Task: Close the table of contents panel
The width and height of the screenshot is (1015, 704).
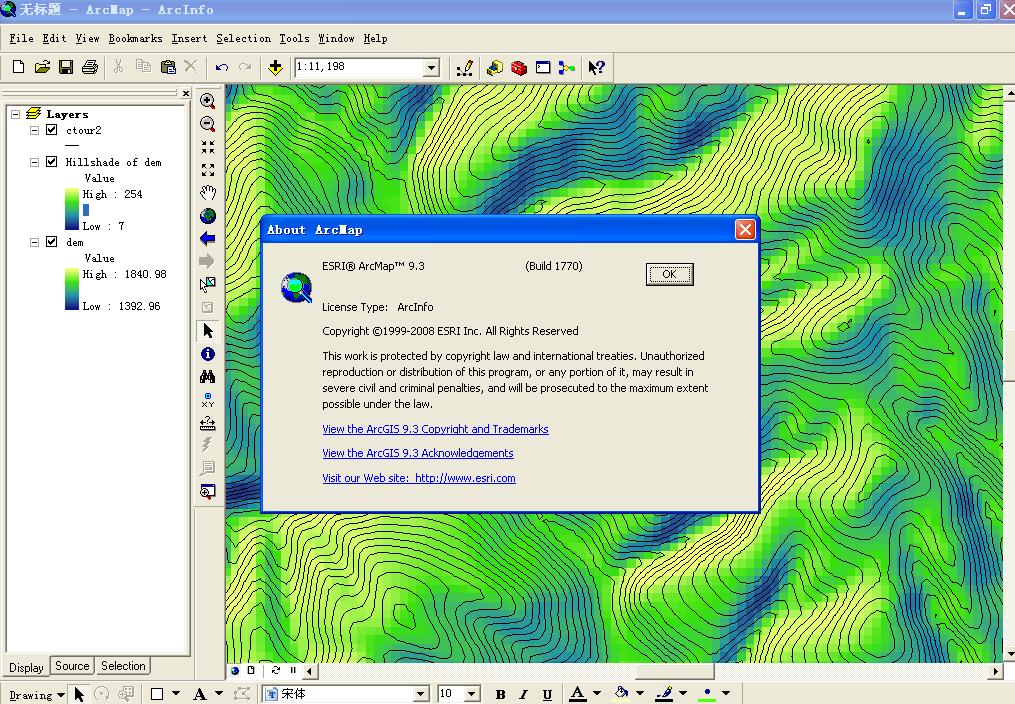Action: coord(186,94)
